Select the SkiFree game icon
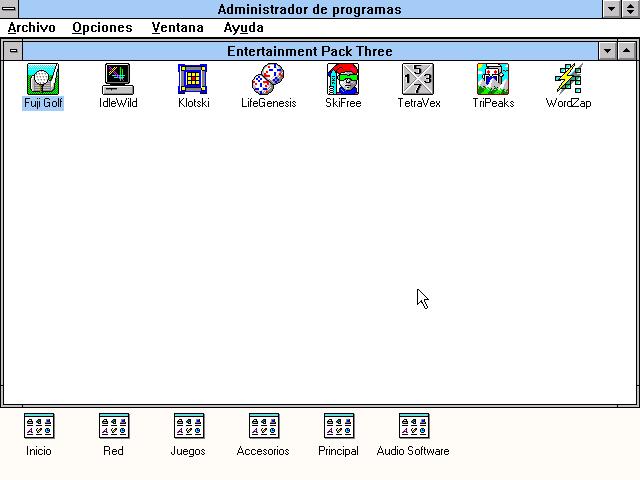Image resolution: width=640 pixels, height=480 pixels. (343, 79)
